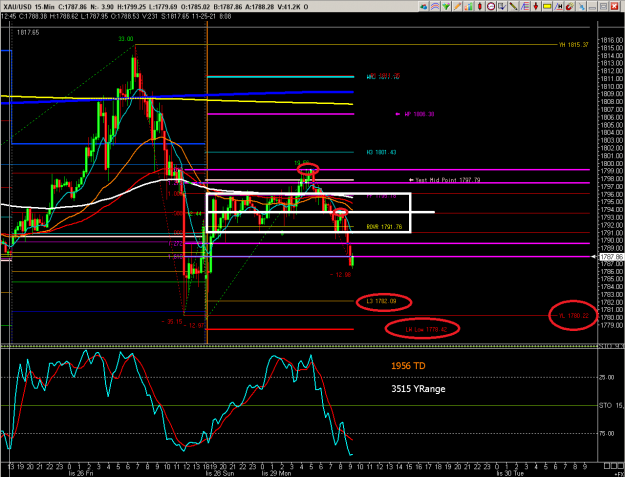Click the lis 29 Mon date label
The height and width of the screenshot is (477, 625).
276,473
